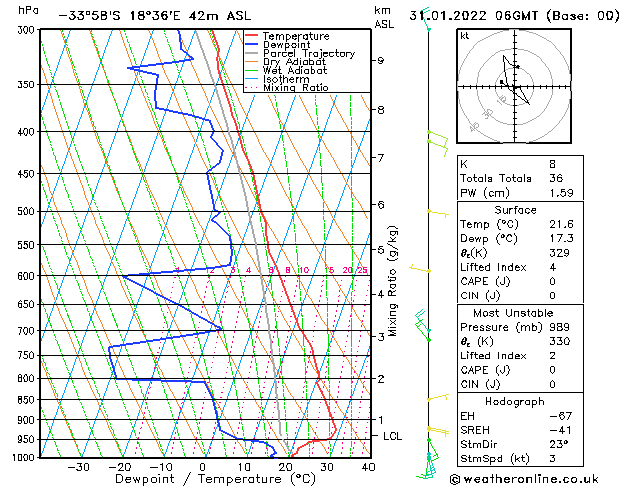
Task: Click the surface Dewp value 17.3
Action: tap(561, 238)
